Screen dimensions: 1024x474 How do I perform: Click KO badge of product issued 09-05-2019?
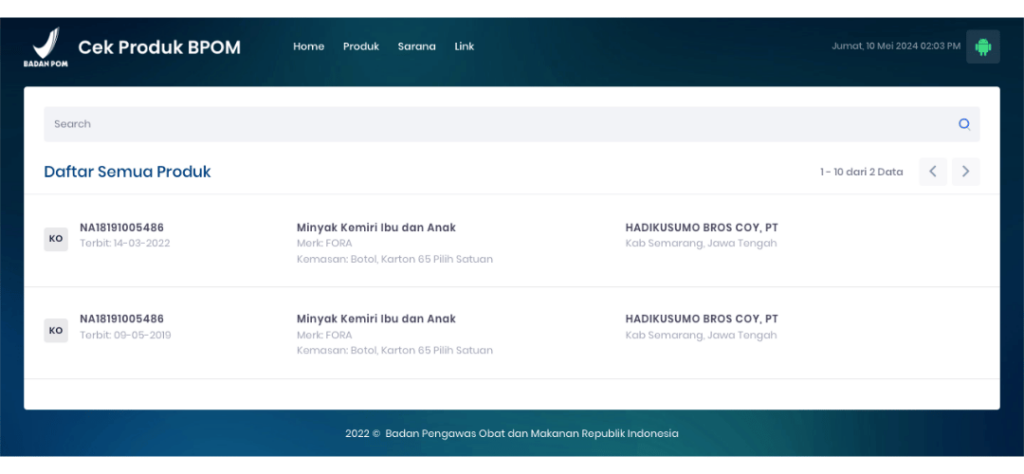tap(56, 330)
